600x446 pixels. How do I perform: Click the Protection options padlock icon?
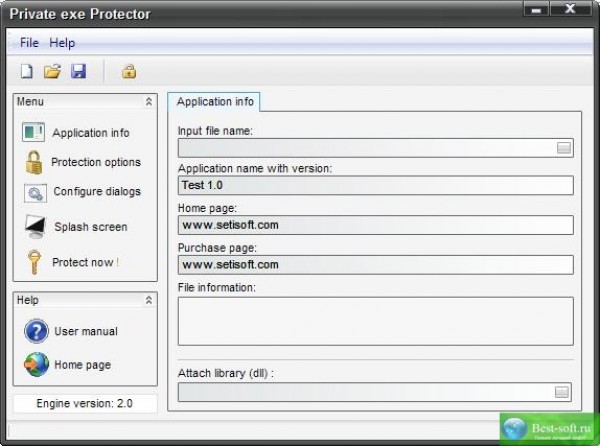(x=34, y=162)
